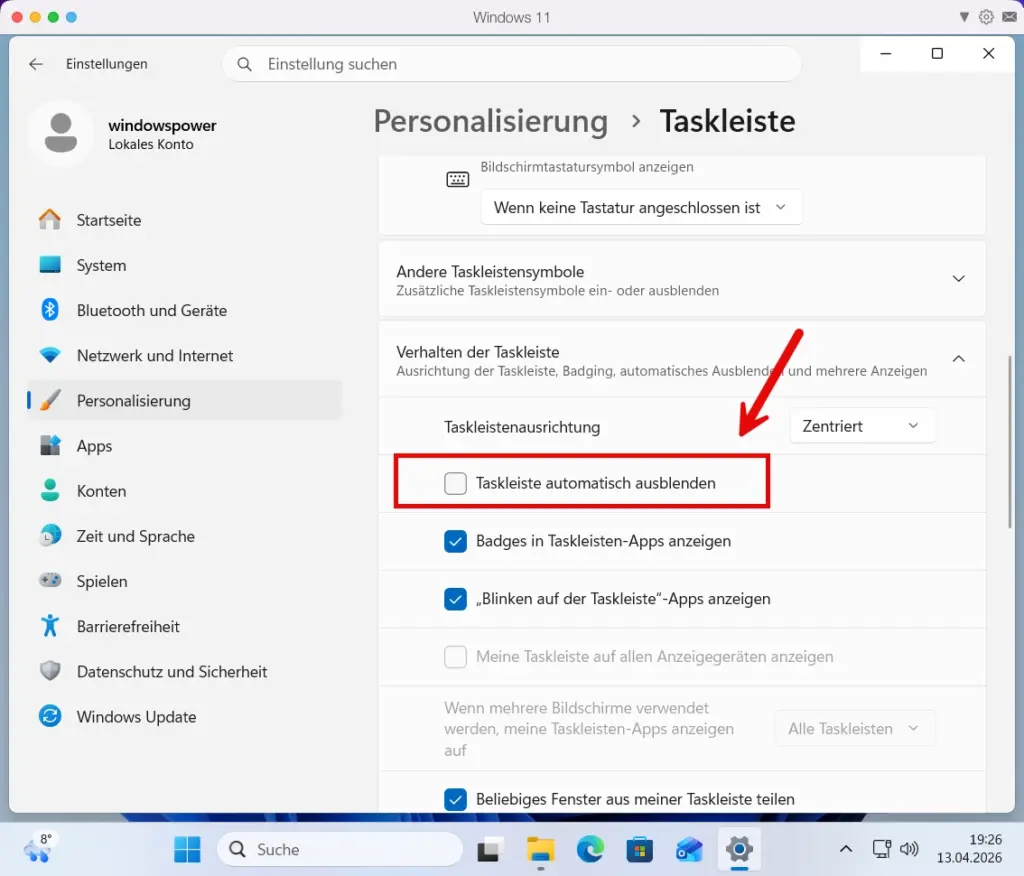Open Microsoft Store from taskbar
Image resolution: width=1024 pixels, height=876 pixels.
(x=640, y=849)
